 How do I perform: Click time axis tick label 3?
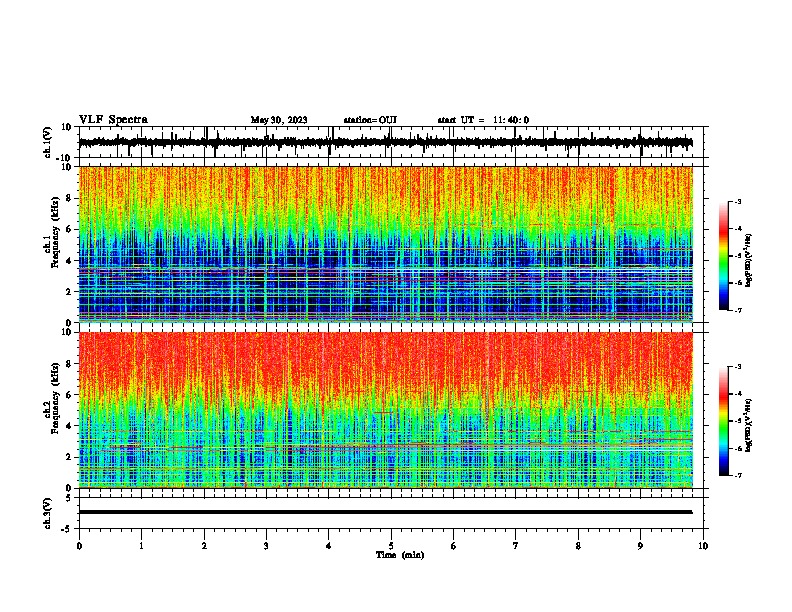(266, 546)
